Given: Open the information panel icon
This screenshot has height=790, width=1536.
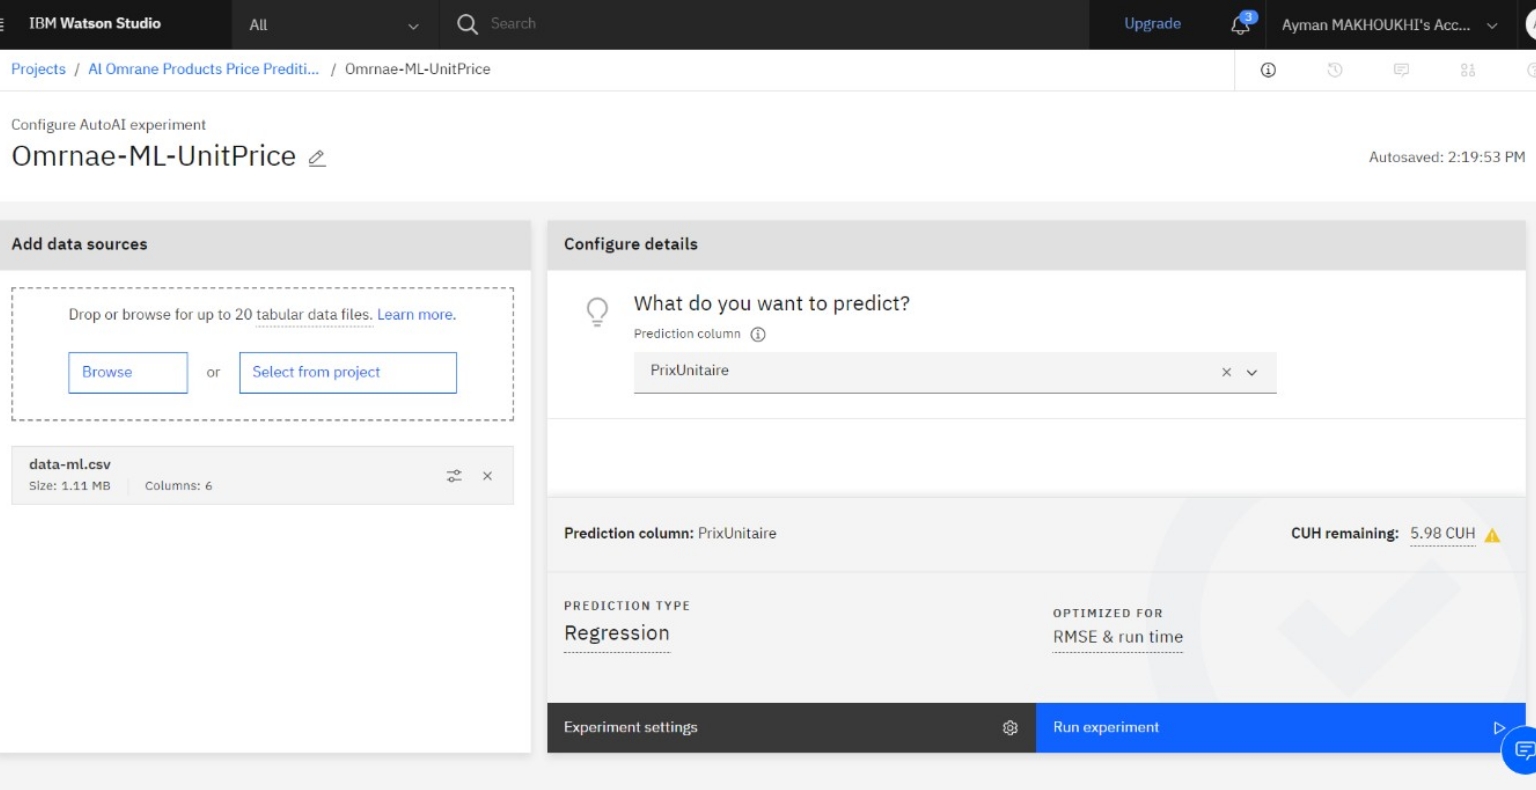Looking at the screenshot, I should (1268, 70).
